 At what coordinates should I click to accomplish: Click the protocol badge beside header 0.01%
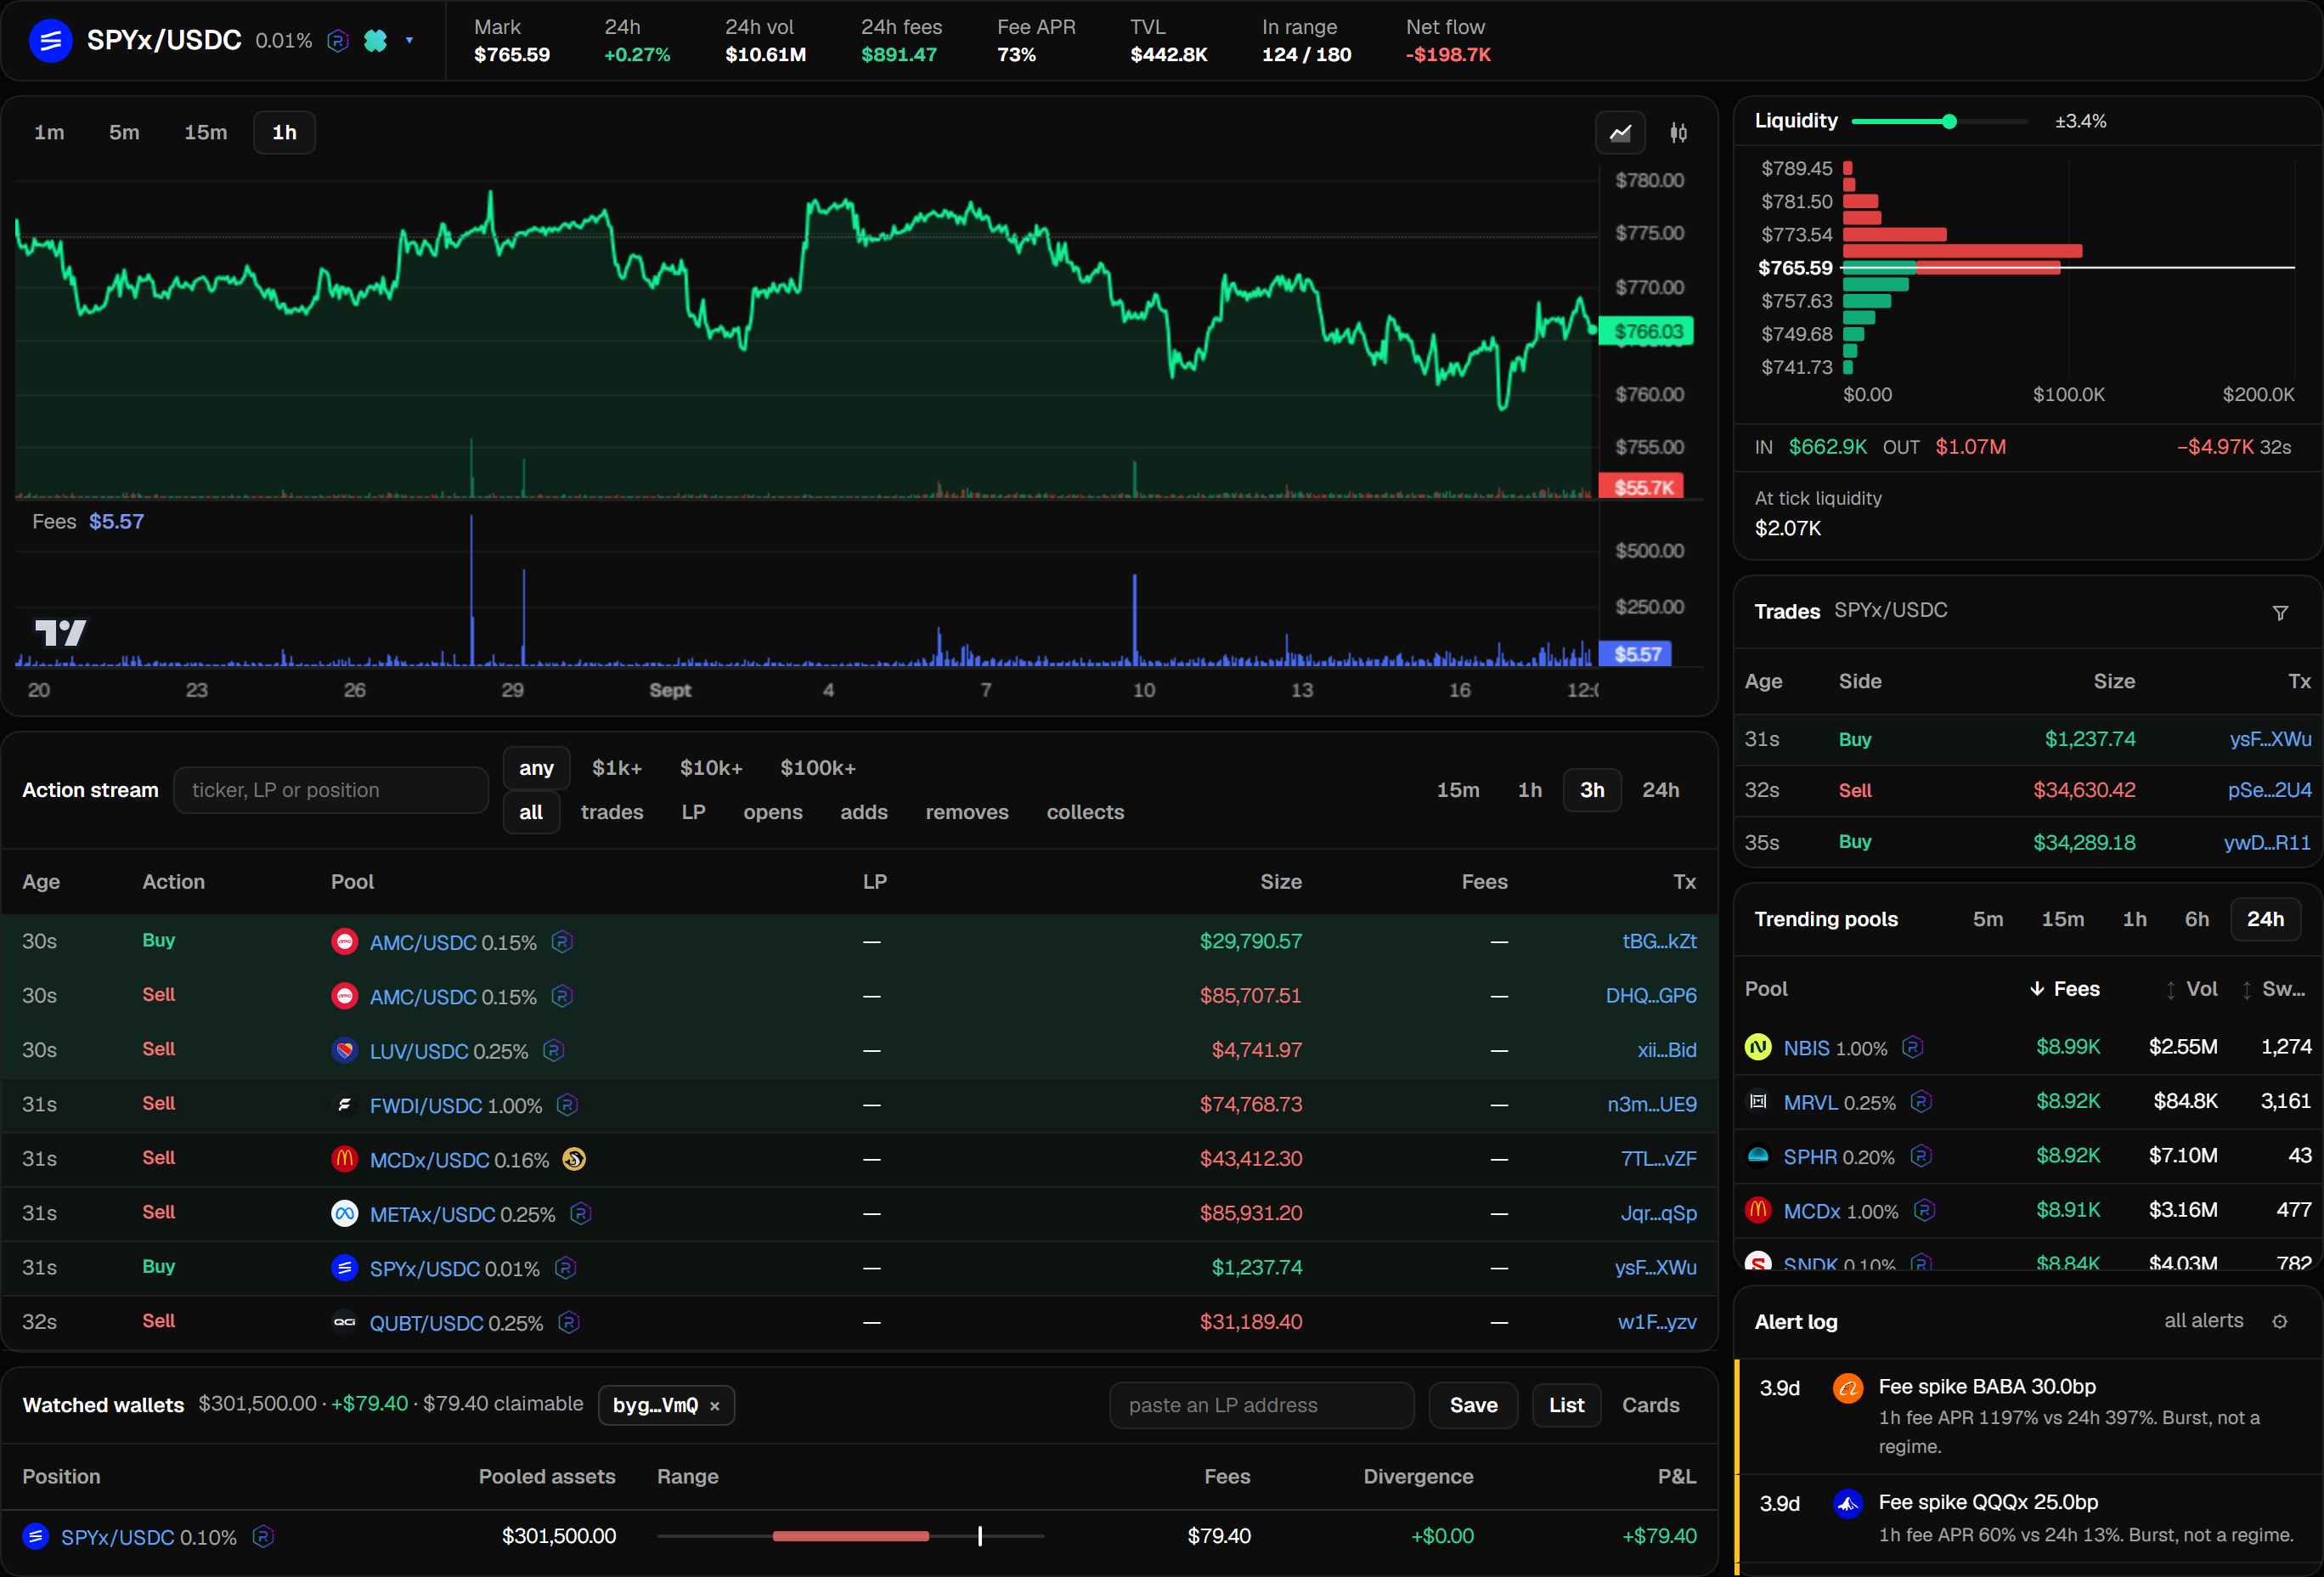click(338, 41)
